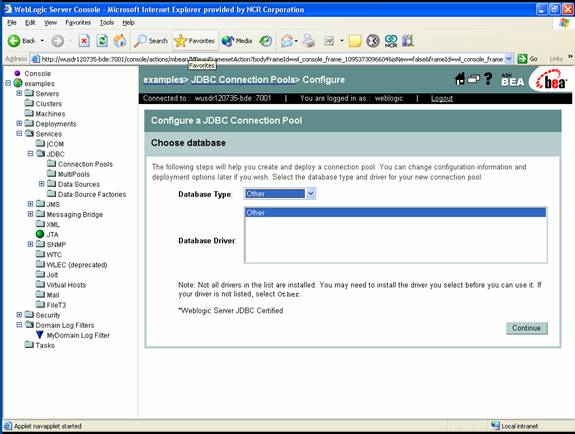Select Console in navigation tree

[x=37, y=73]
